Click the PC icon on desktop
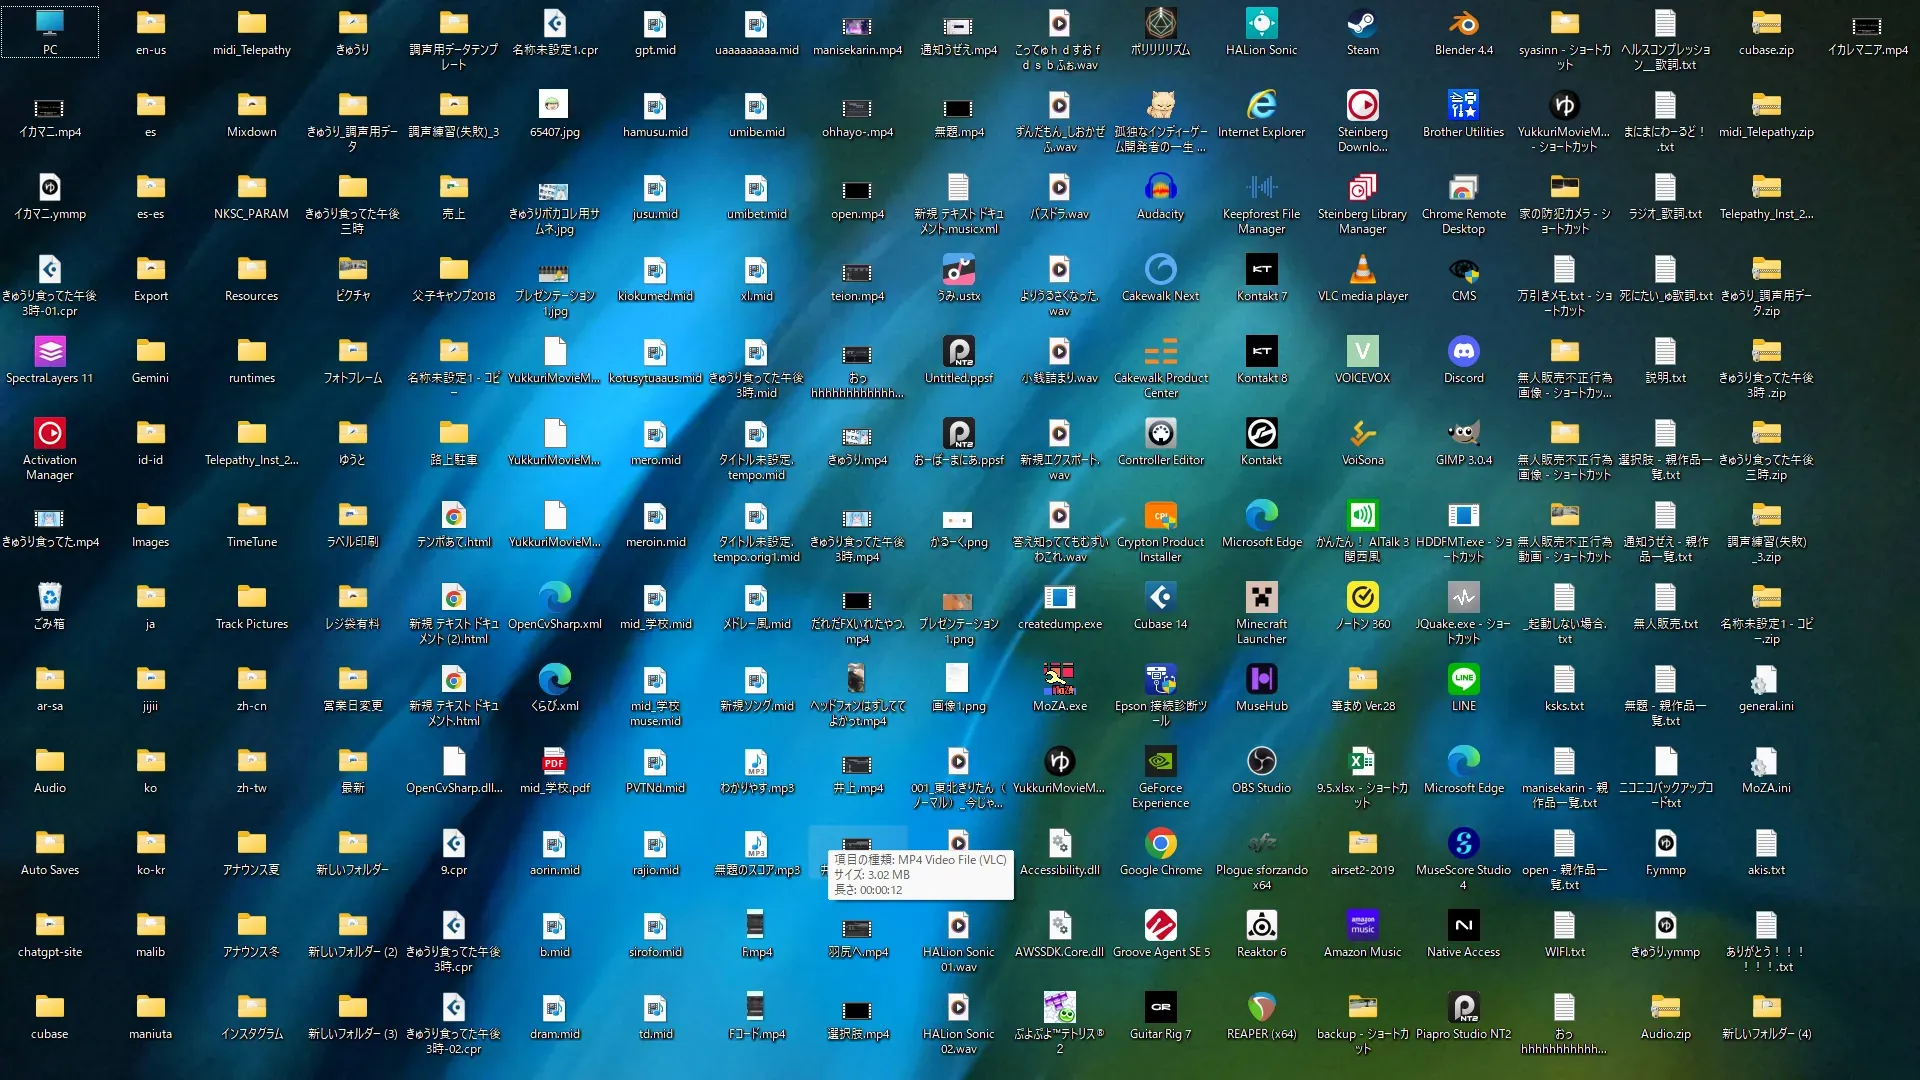Screen dimensions: 1920x1080 coord(50,24)
